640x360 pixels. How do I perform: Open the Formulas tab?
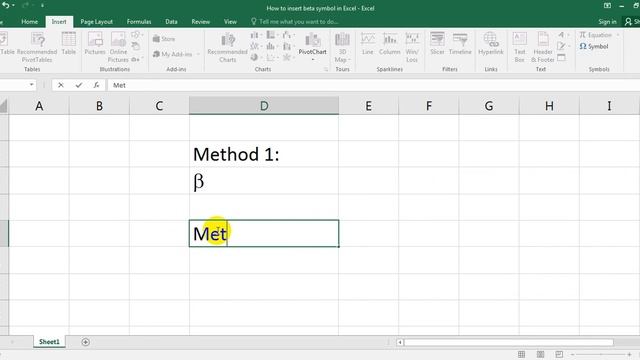(139, 22)
